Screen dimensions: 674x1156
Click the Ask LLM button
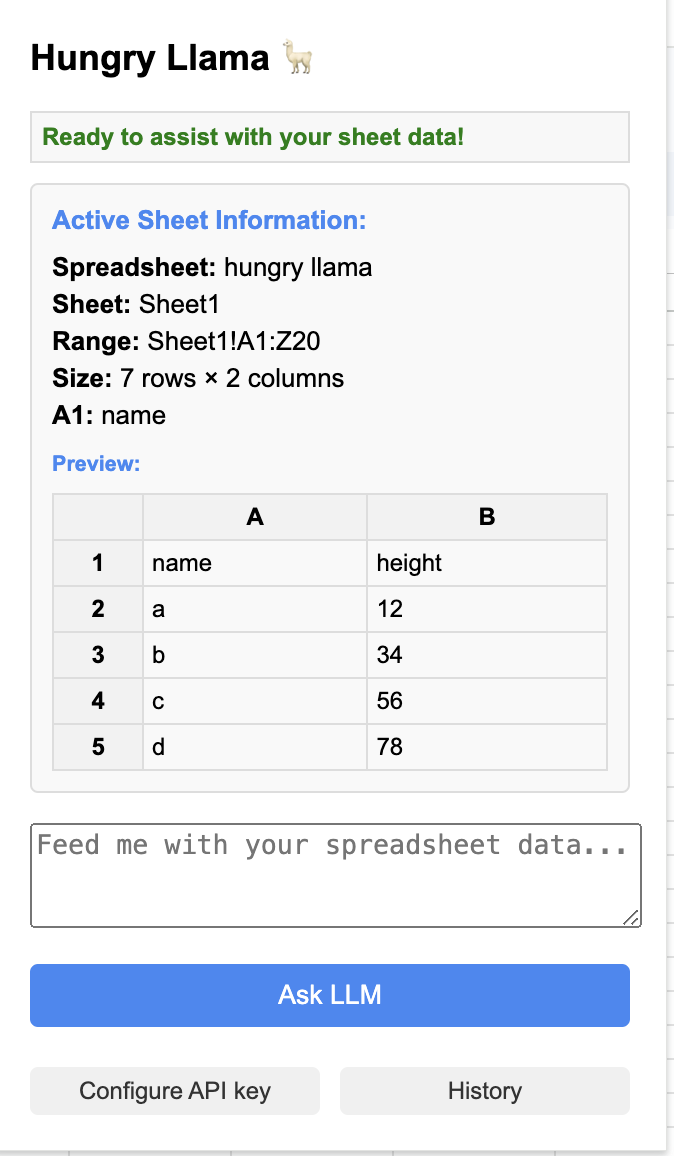click(x=330, y=995)
